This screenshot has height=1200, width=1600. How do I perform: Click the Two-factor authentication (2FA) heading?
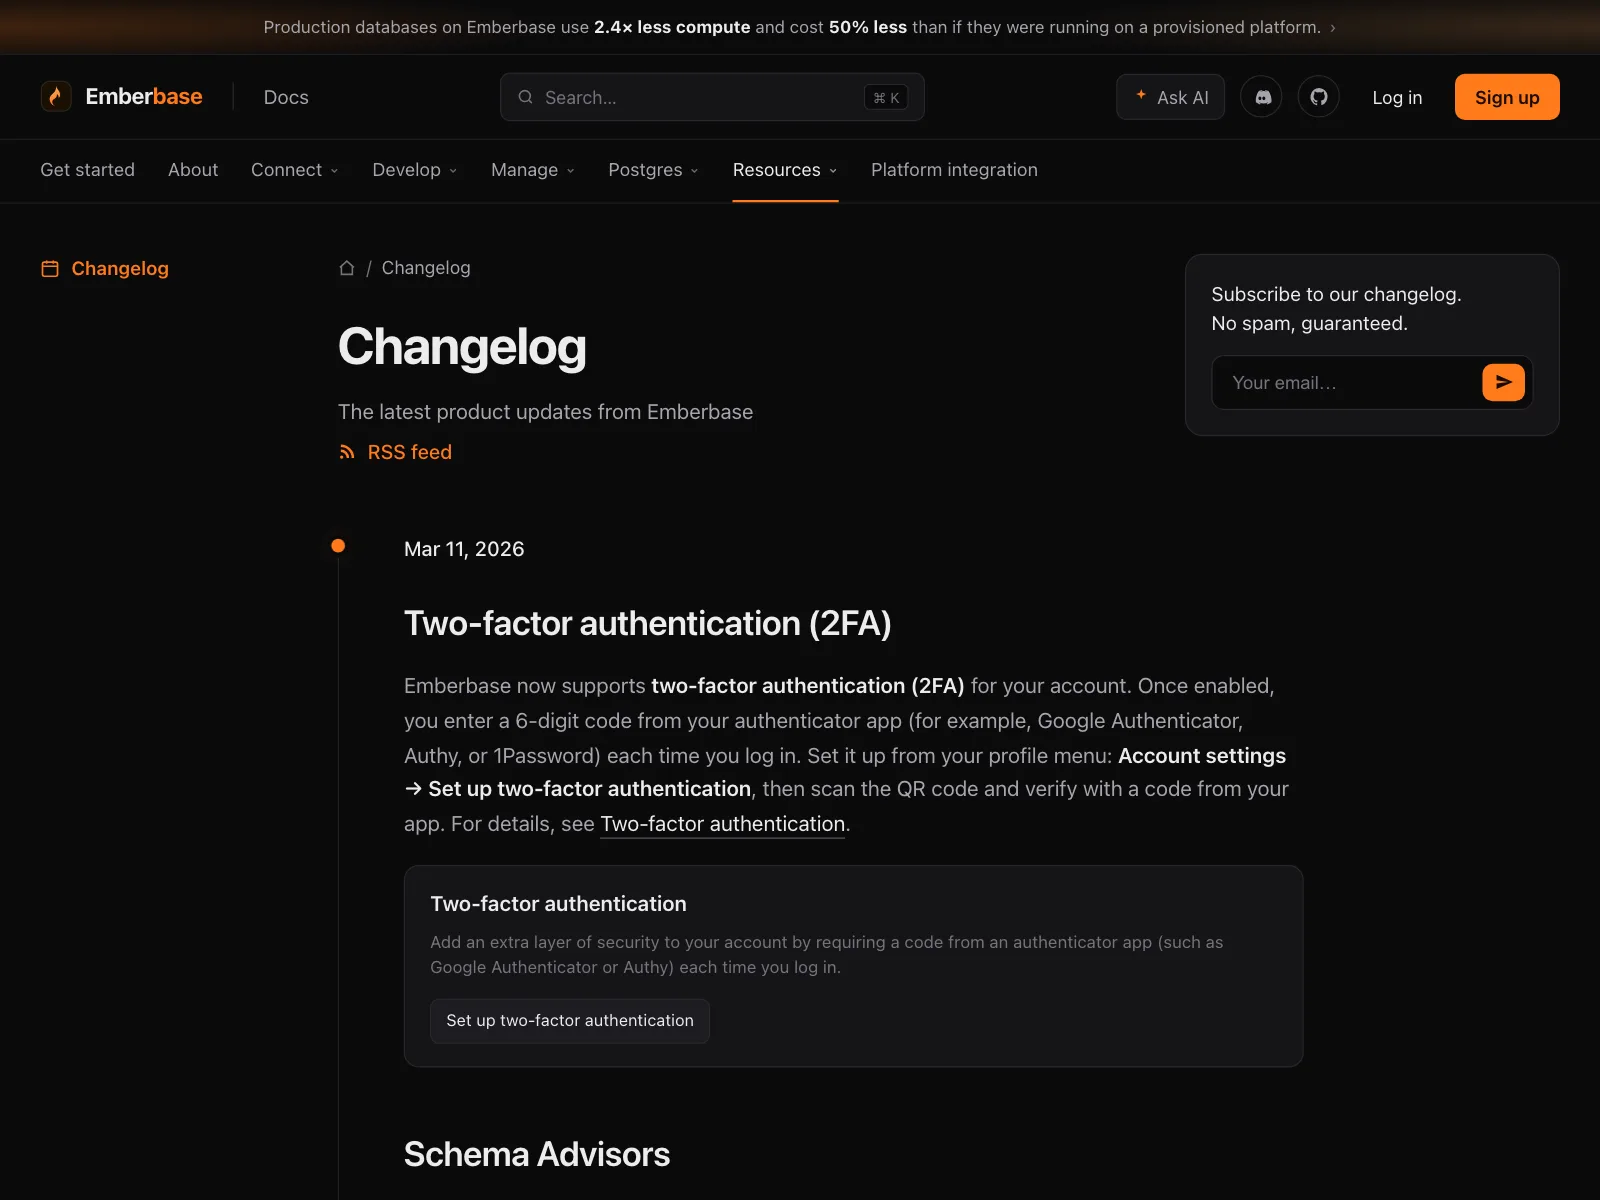[648, 623]
